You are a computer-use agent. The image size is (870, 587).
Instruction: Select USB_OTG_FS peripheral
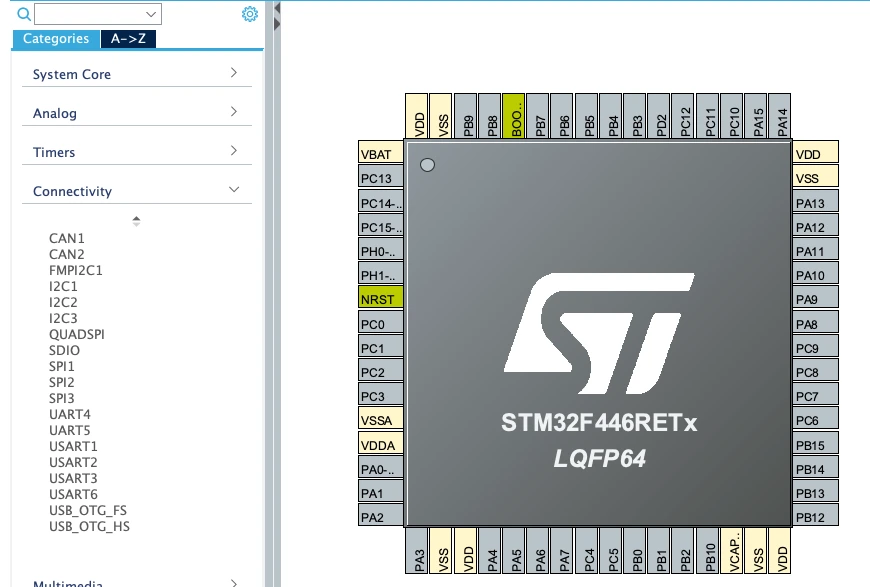tap(88, 510)
